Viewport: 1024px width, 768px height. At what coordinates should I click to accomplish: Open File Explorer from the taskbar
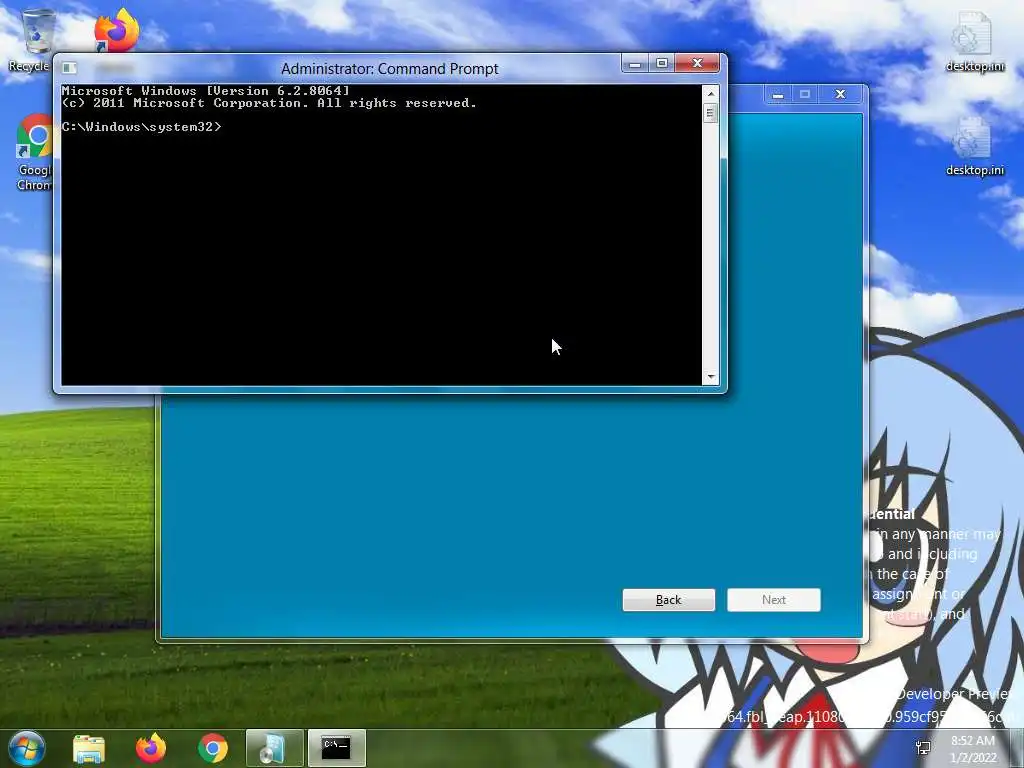89,749
